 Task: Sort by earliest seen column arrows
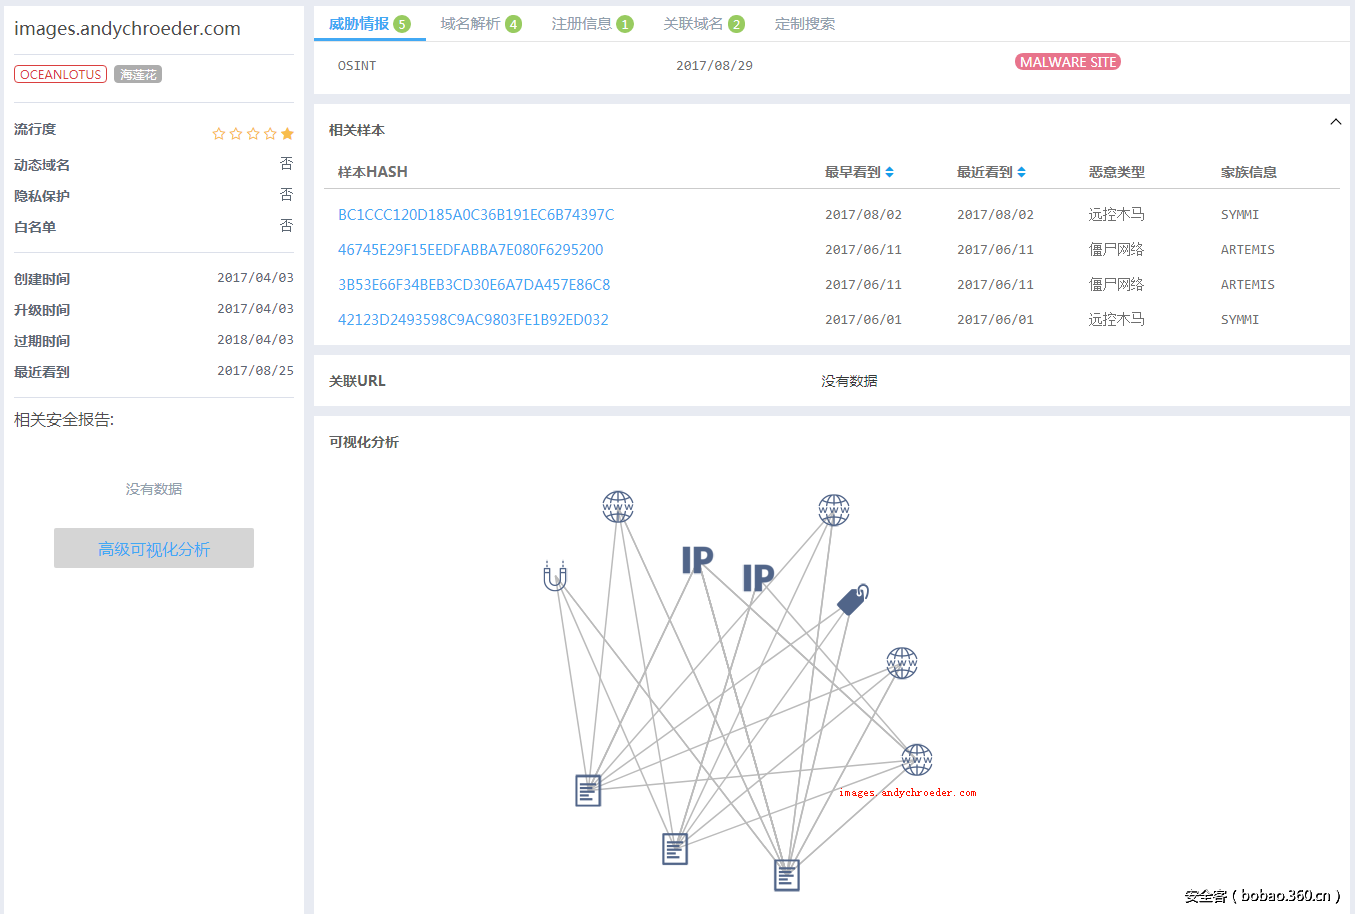tap(889, 172)
